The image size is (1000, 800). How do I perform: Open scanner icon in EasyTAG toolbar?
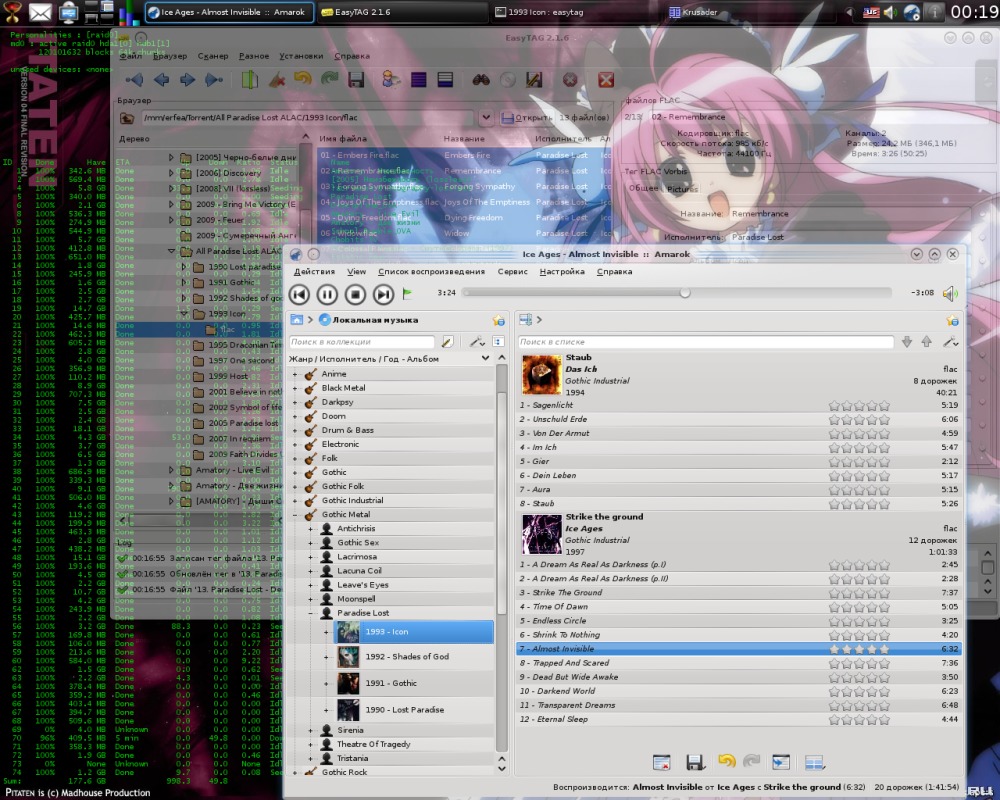(x=249, y=80)
